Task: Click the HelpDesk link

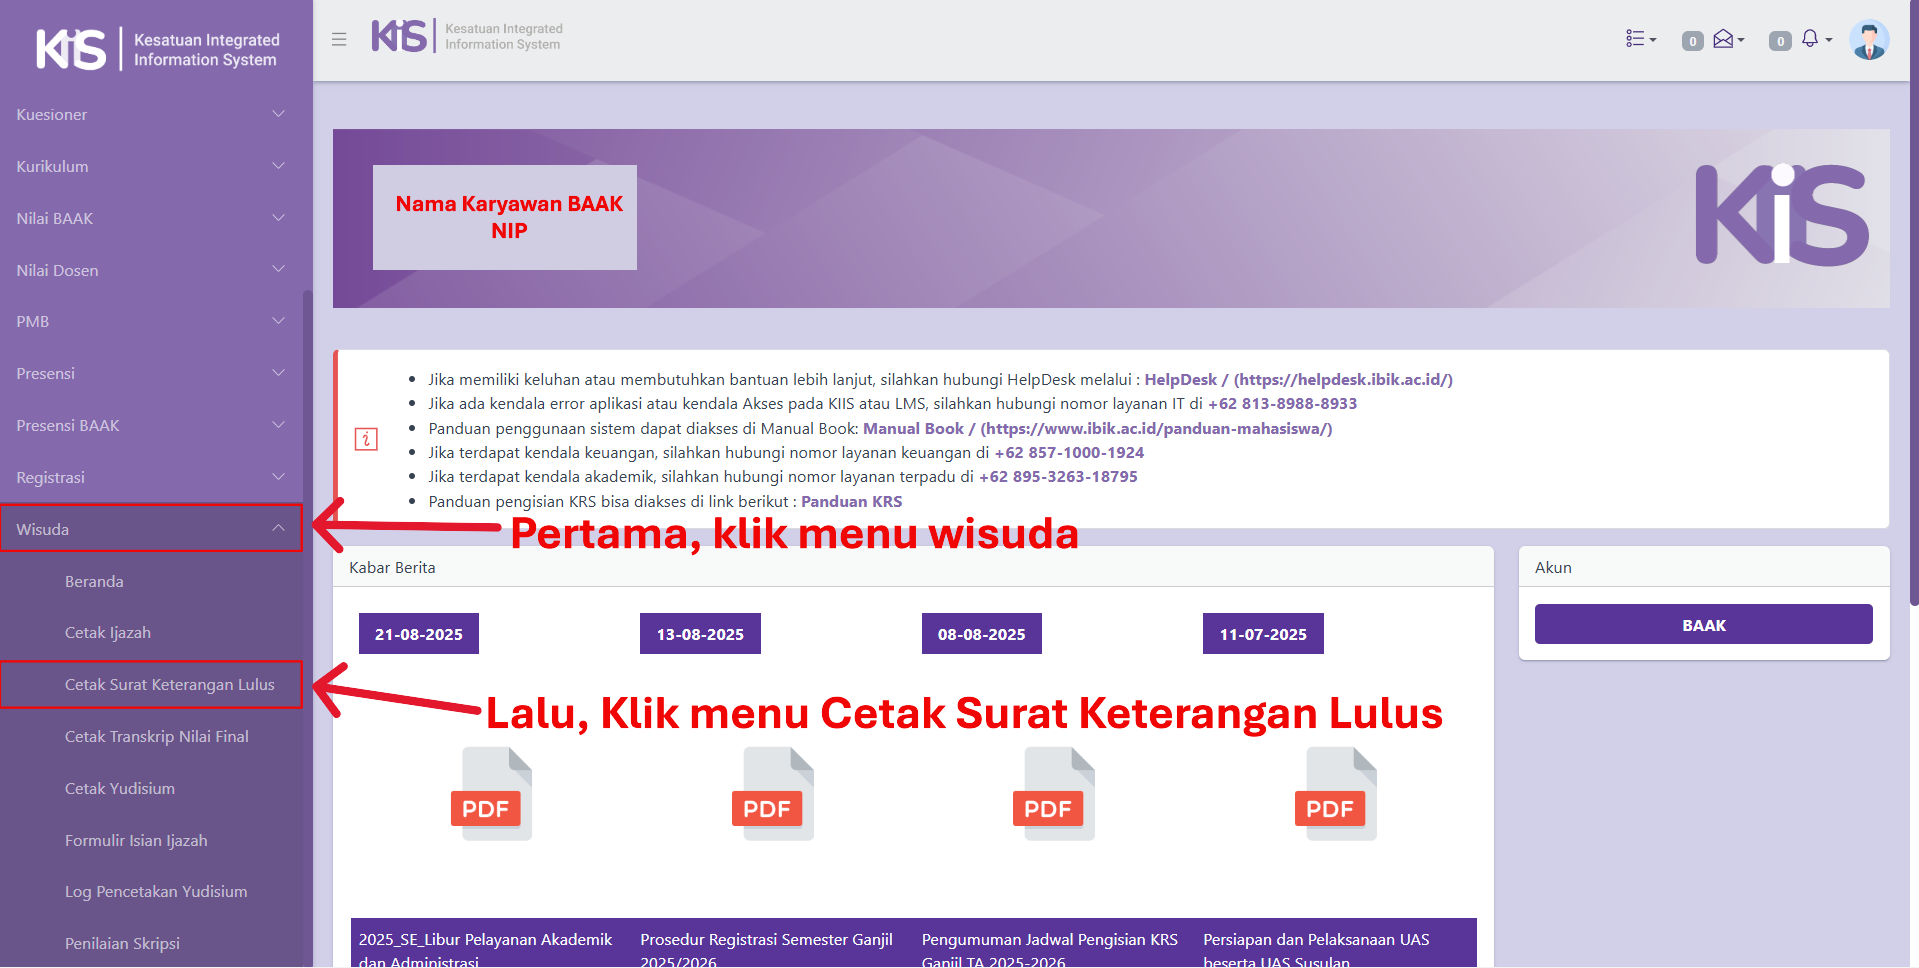Action: (1180, 380)
